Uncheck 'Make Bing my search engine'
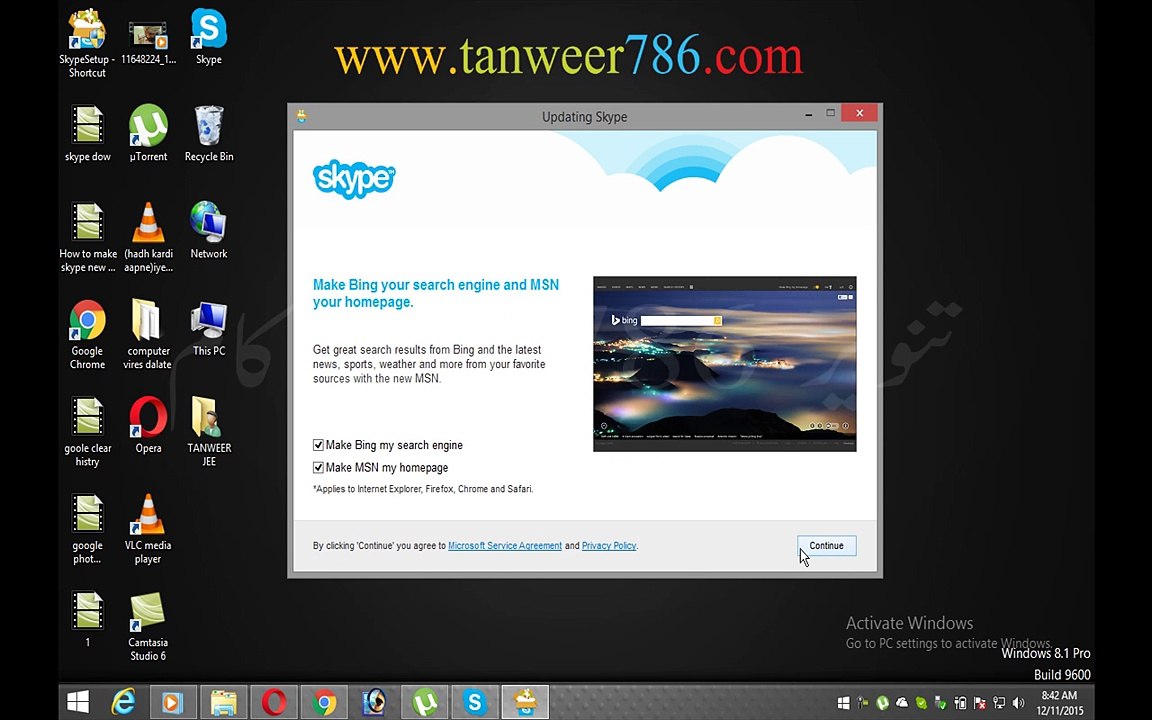 point(318,445)
